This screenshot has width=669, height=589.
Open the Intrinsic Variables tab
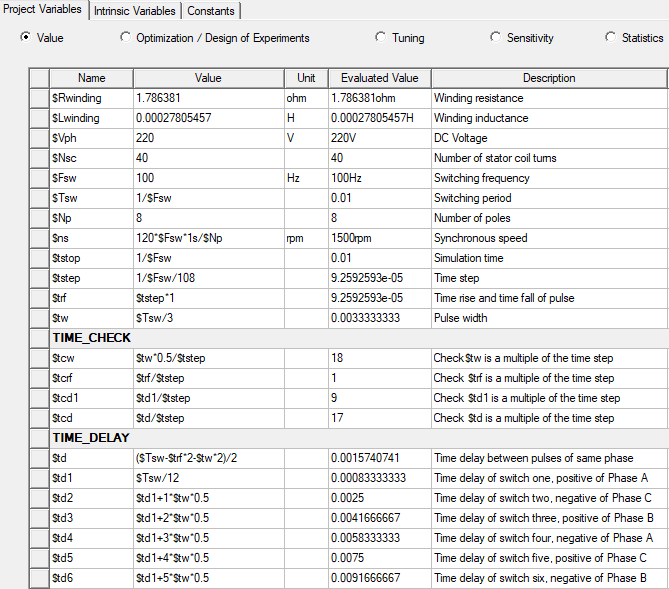point(136,11)
